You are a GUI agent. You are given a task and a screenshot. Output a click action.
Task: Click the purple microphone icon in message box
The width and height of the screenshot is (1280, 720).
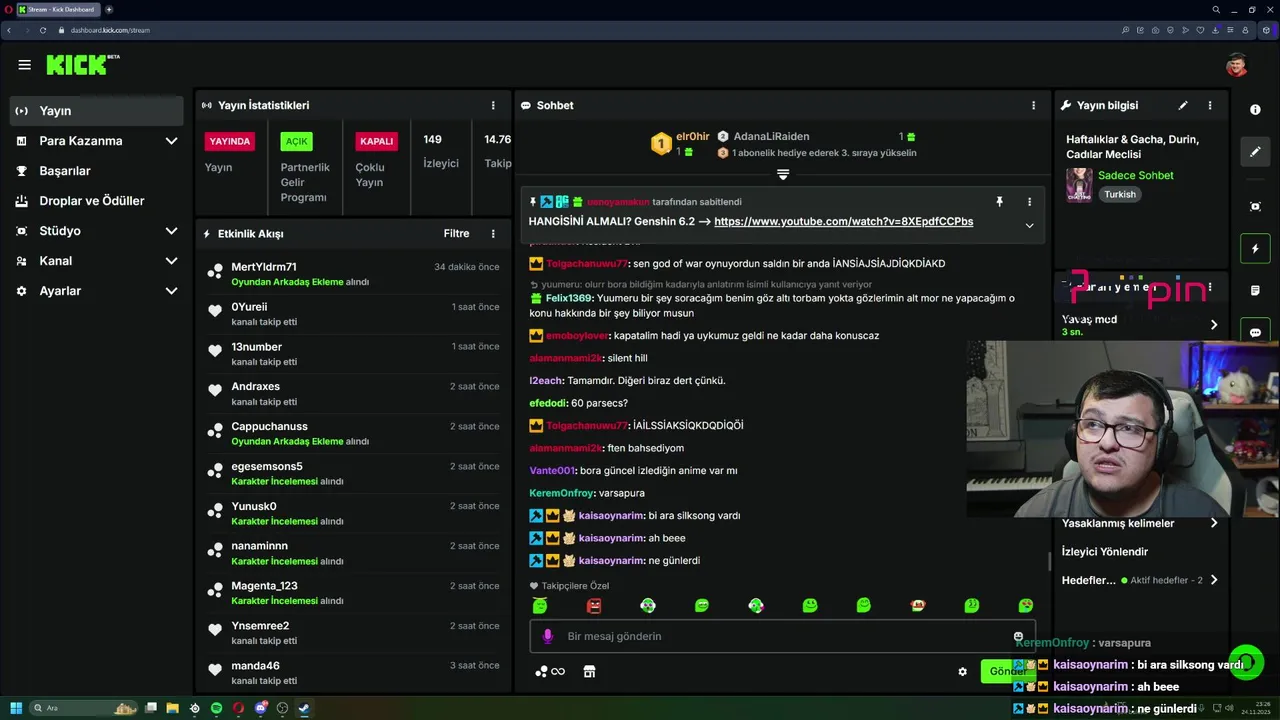[x=547, y=636]
